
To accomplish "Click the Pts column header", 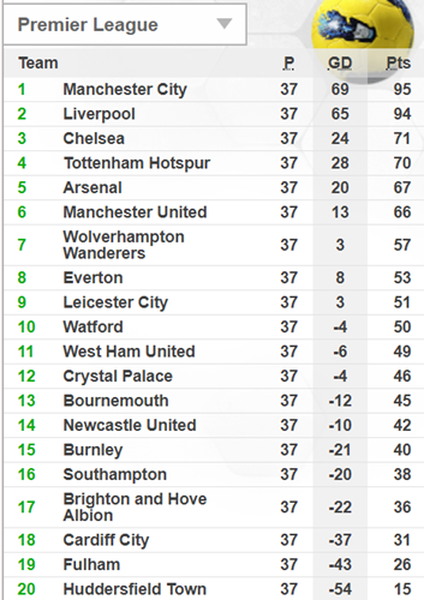I will pos(398,63).
